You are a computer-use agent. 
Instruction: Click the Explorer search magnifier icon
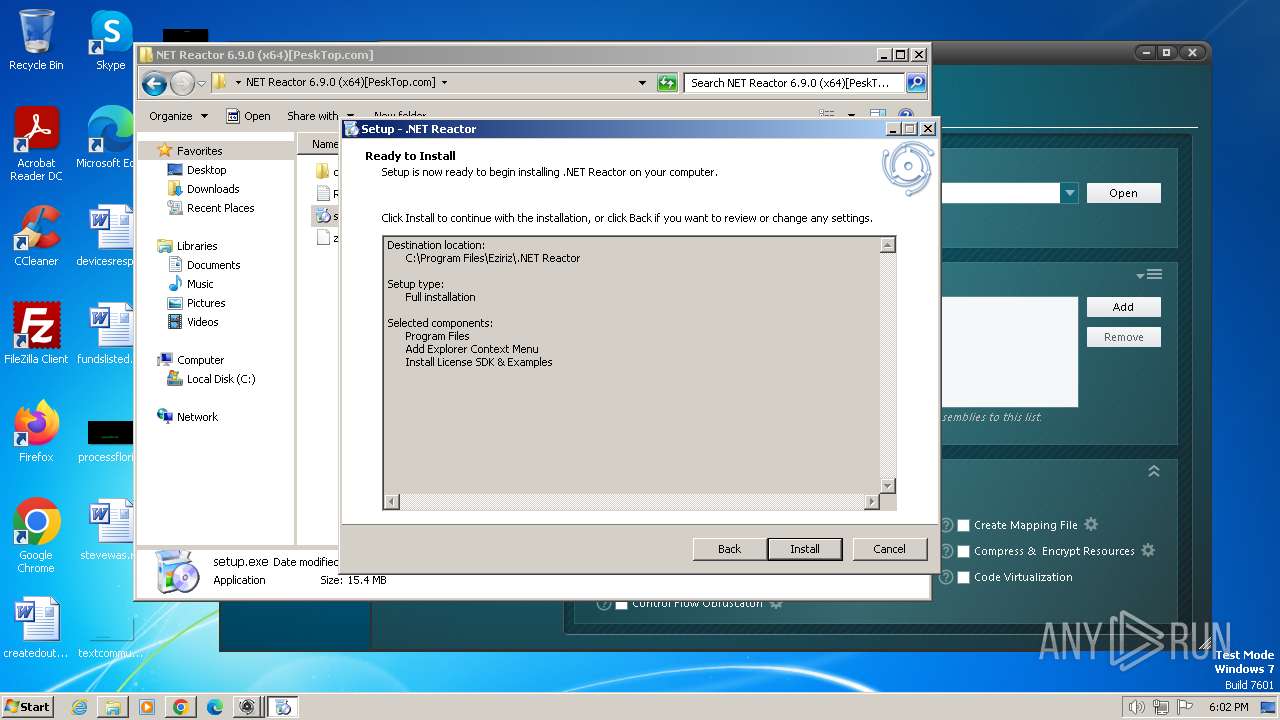point(915,83)
